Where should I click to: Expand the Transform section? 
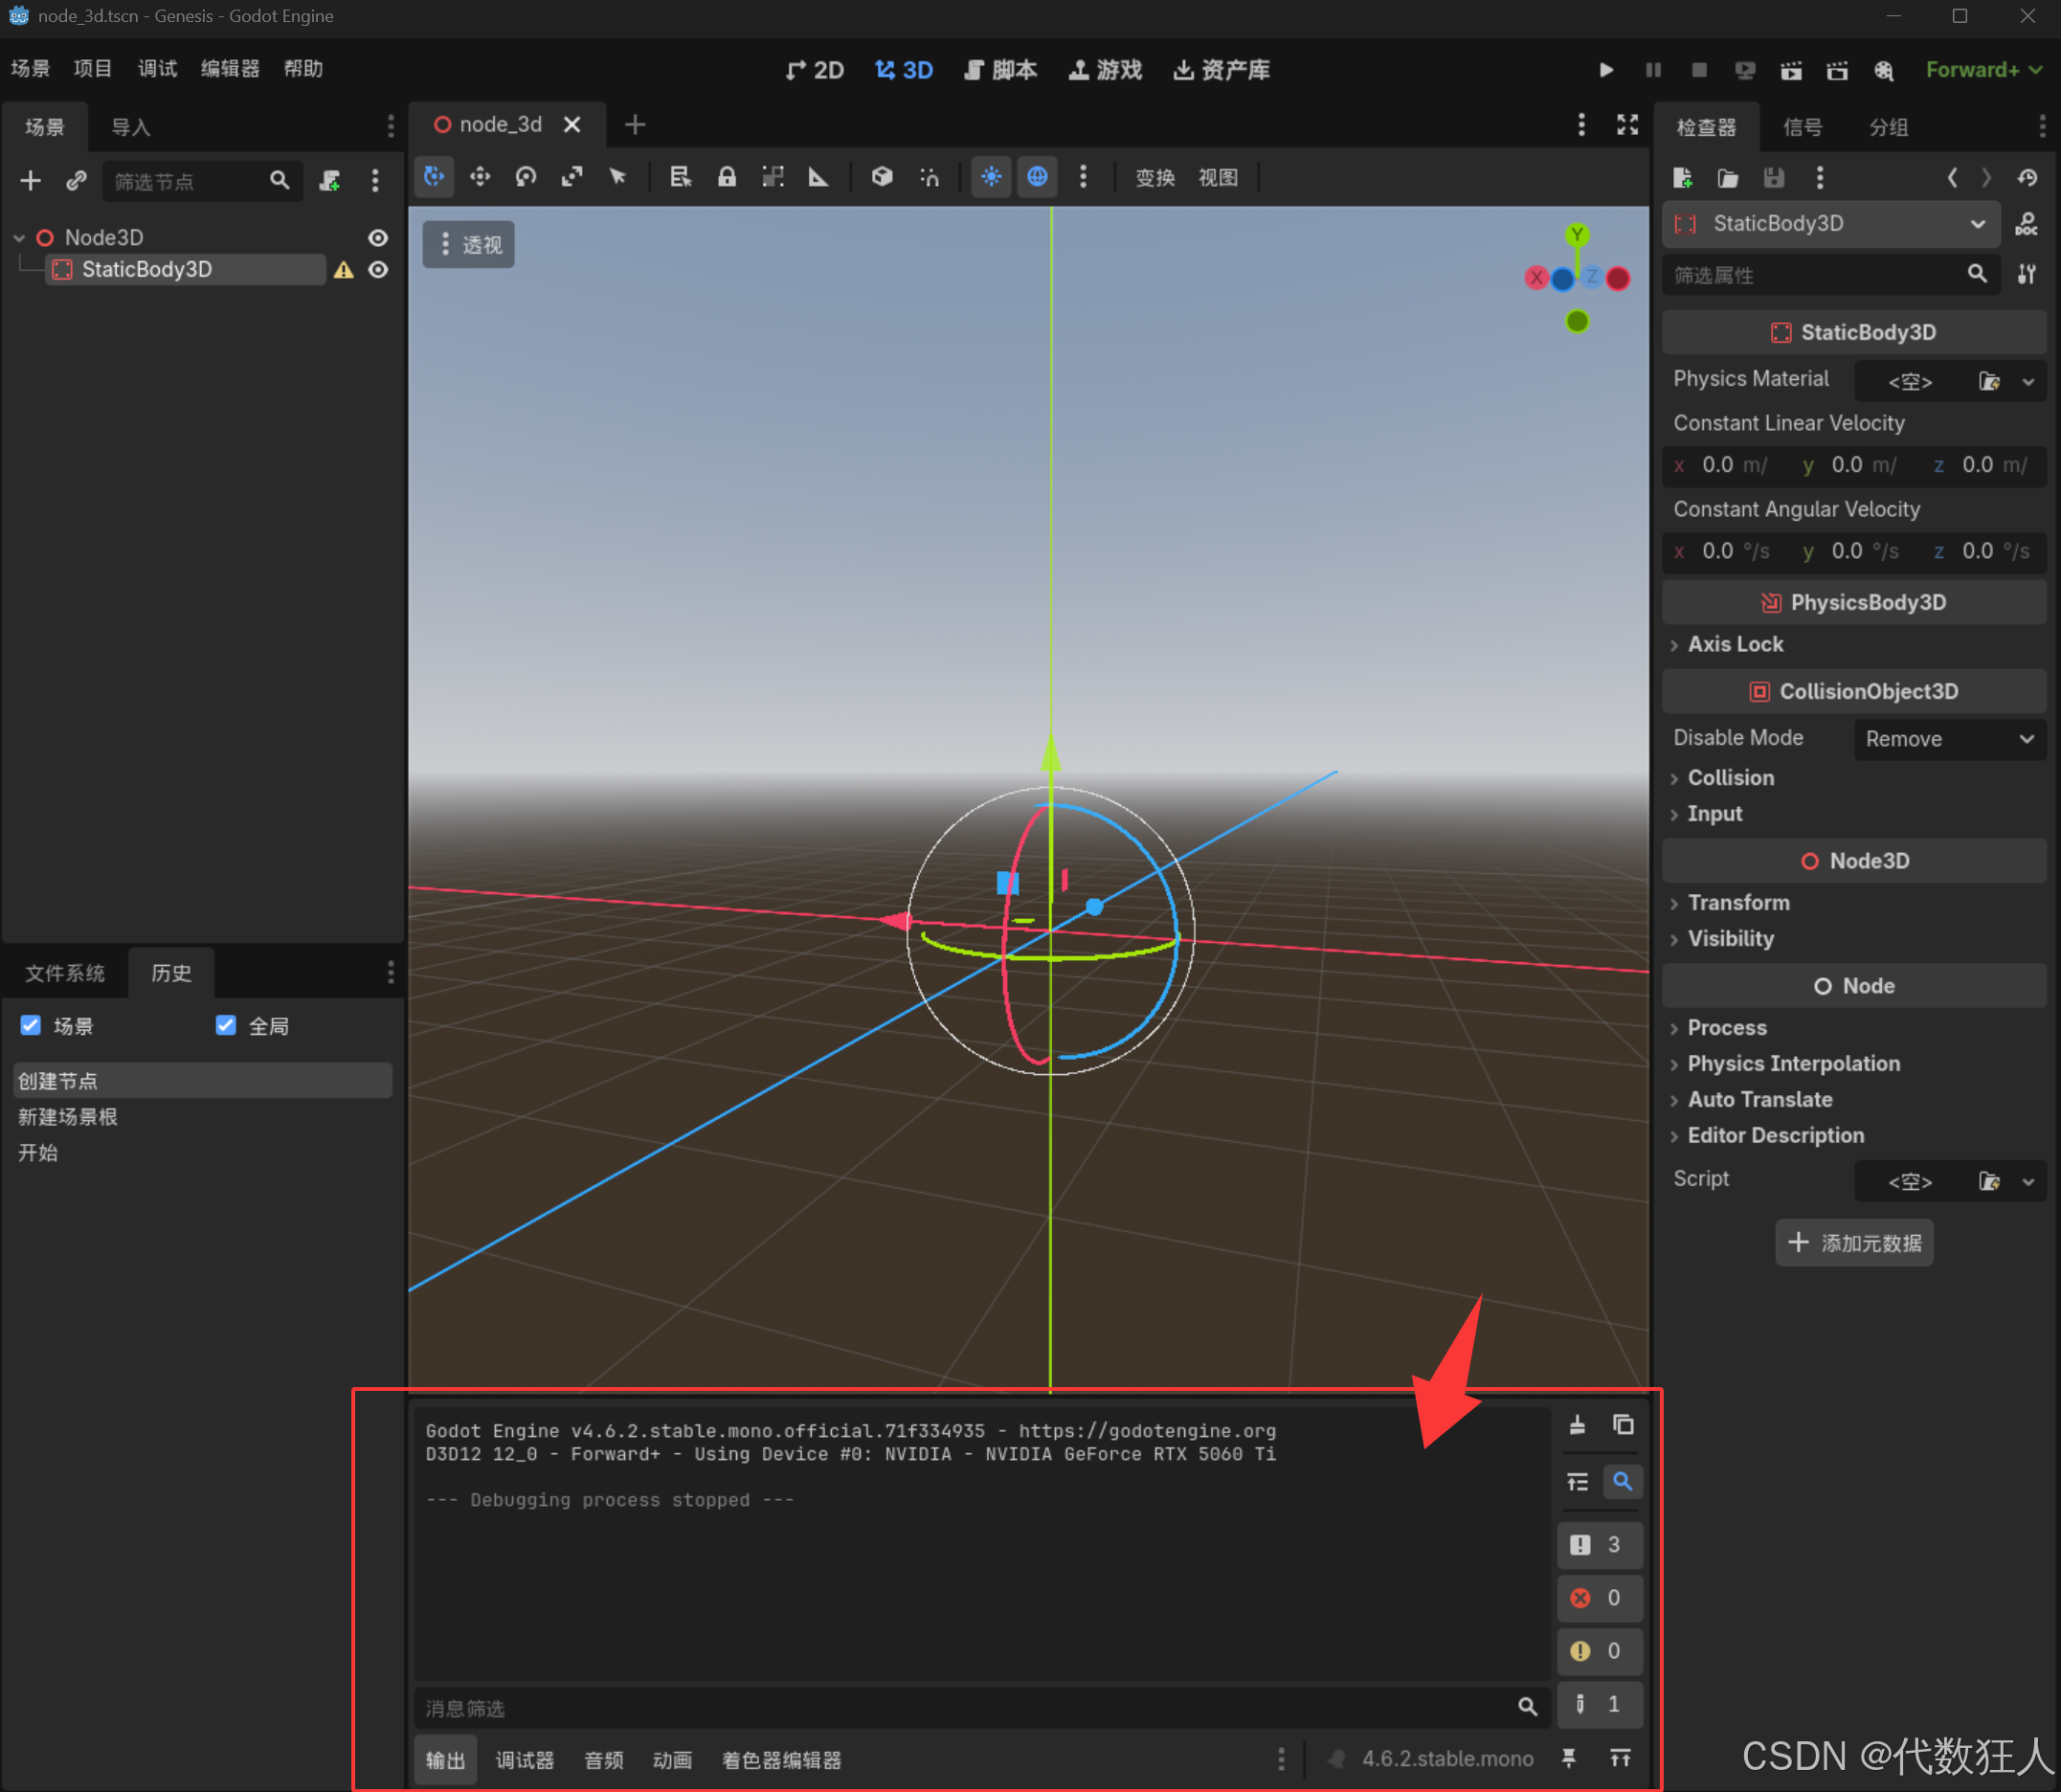(1738, 902)
